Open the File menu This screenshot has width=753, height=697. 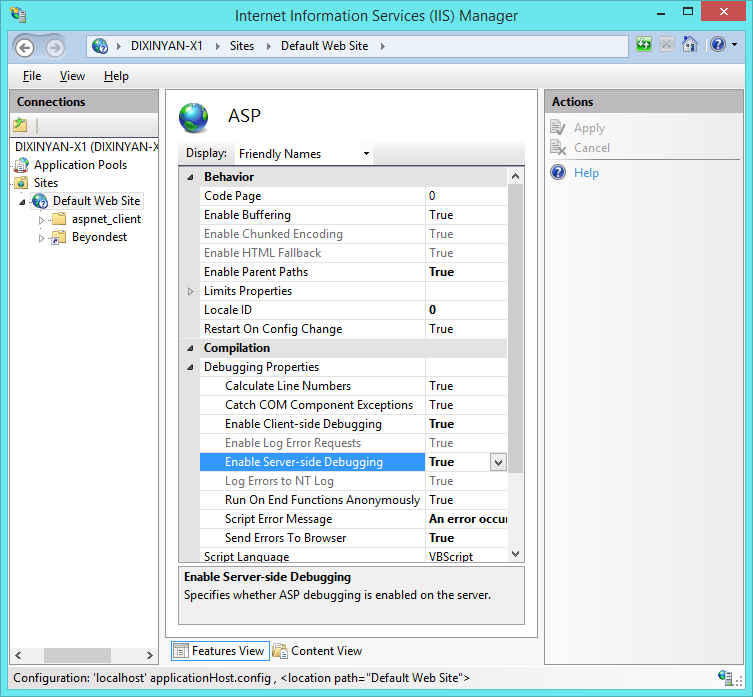[32, 76]
